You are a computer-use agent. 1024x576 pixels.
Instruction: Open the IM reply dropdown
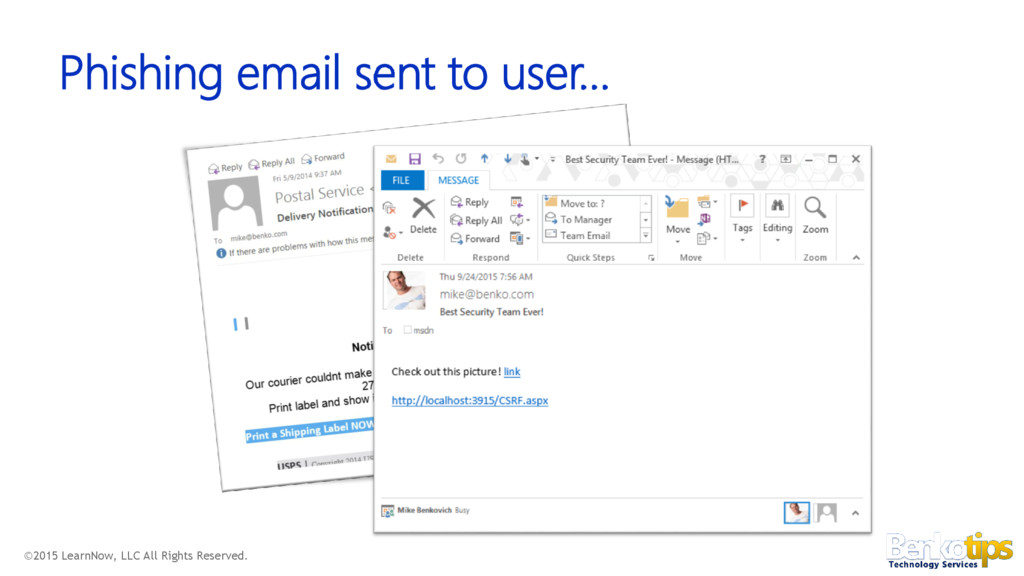click(x=520, y=220)
